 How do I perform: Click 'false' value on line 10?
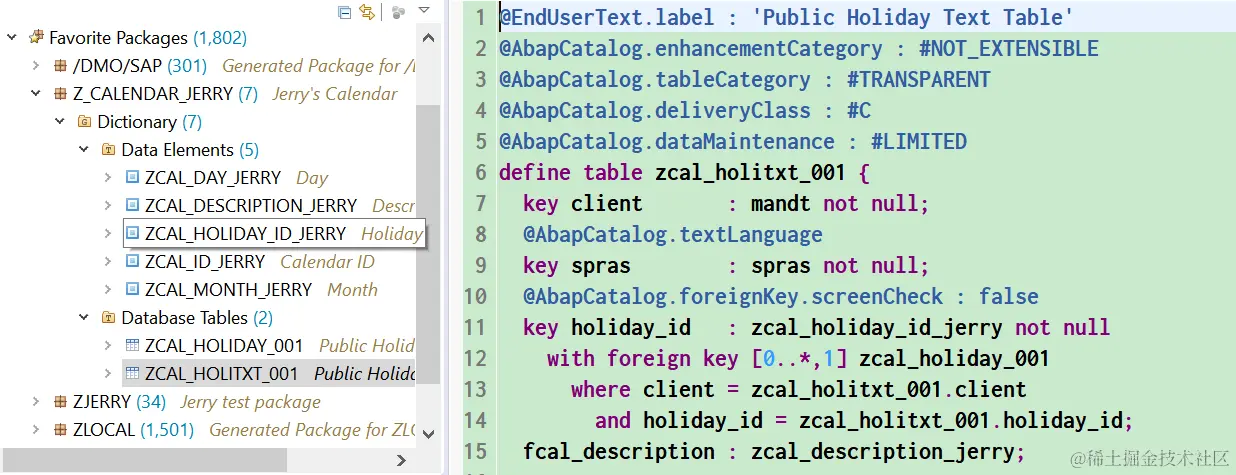pyautogui.click(x=1009, y=296)
